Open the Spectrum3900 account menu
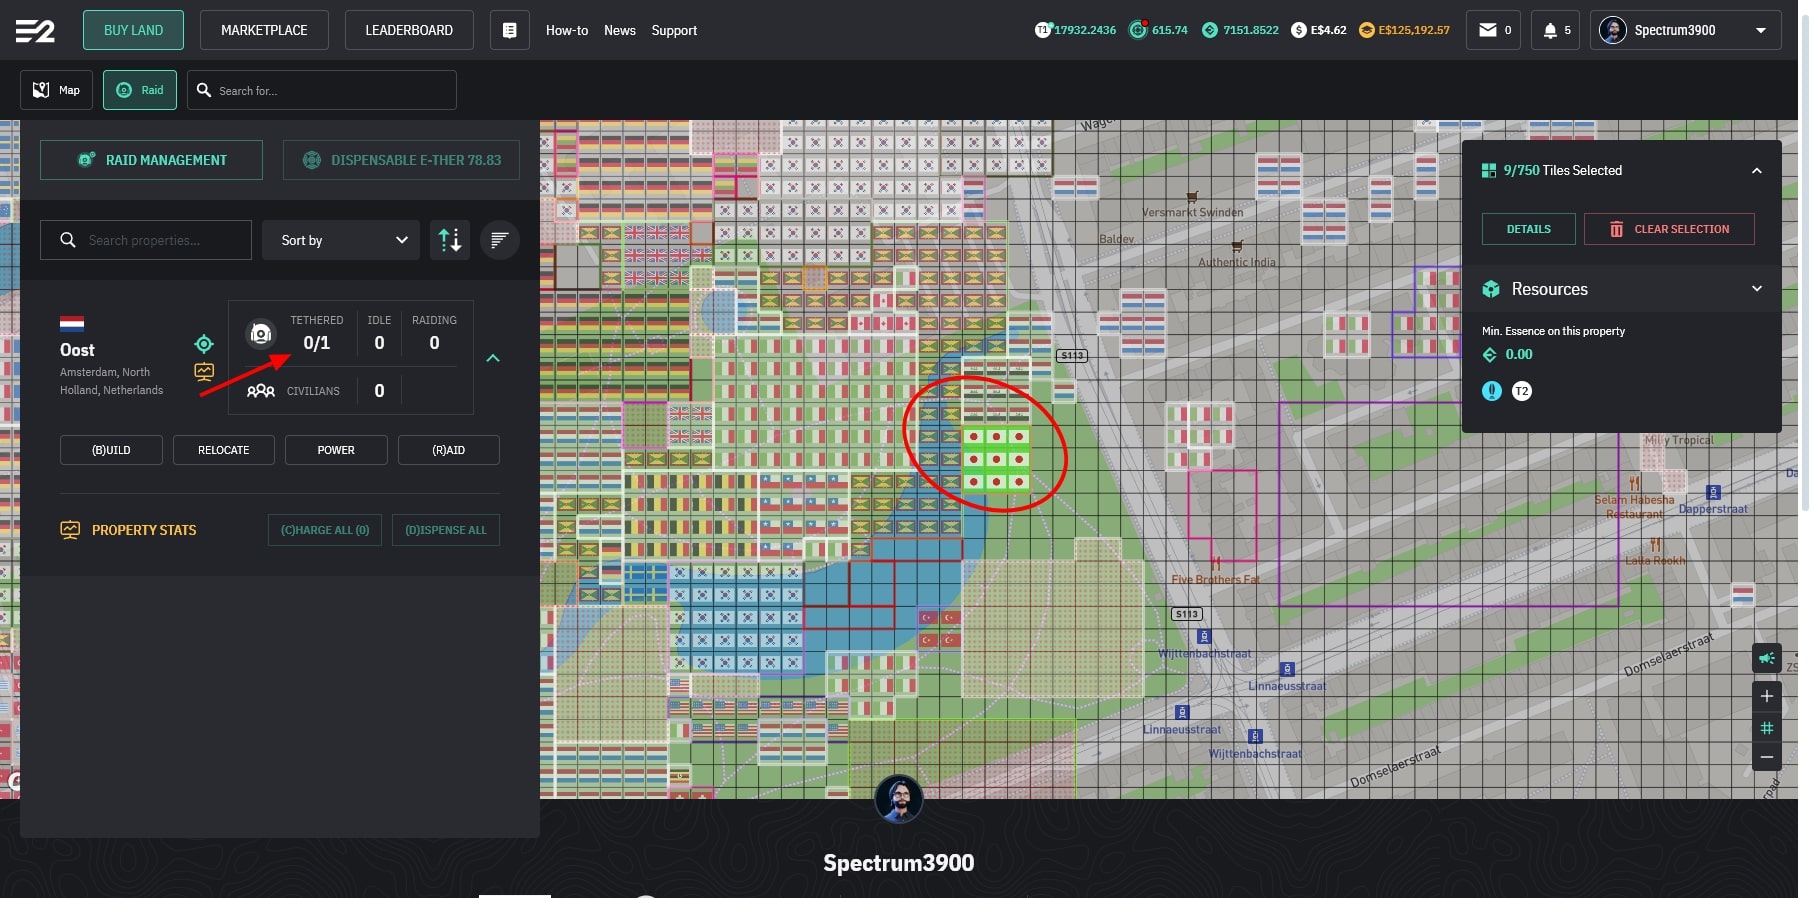 coord(1685,30)
